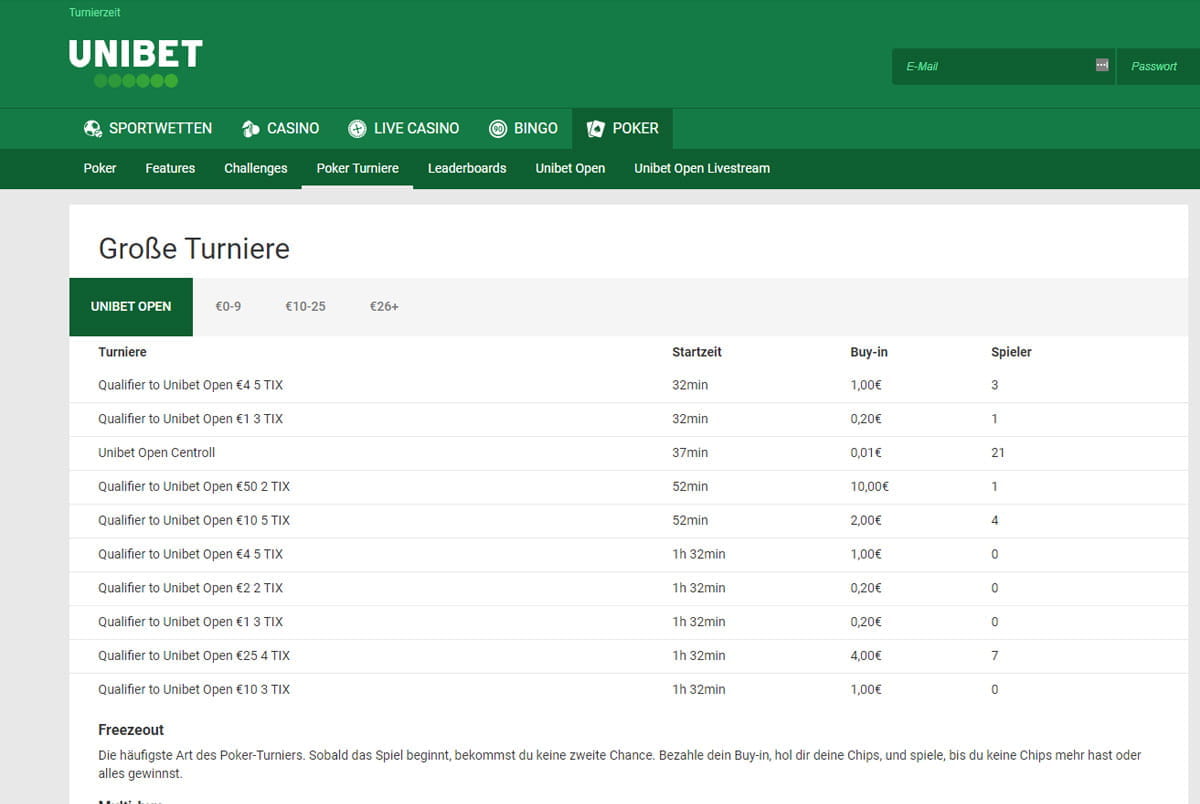Click the 37min start time

tap(690, 453)
